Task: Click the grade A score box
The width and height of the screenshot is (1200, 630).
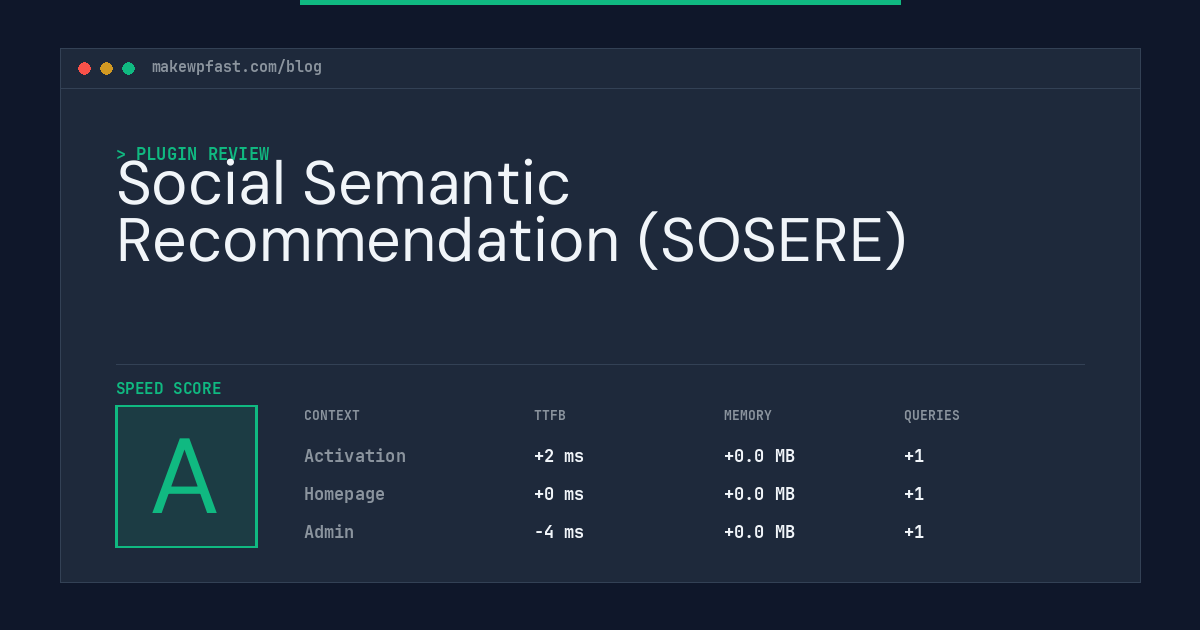Action: 186,476
